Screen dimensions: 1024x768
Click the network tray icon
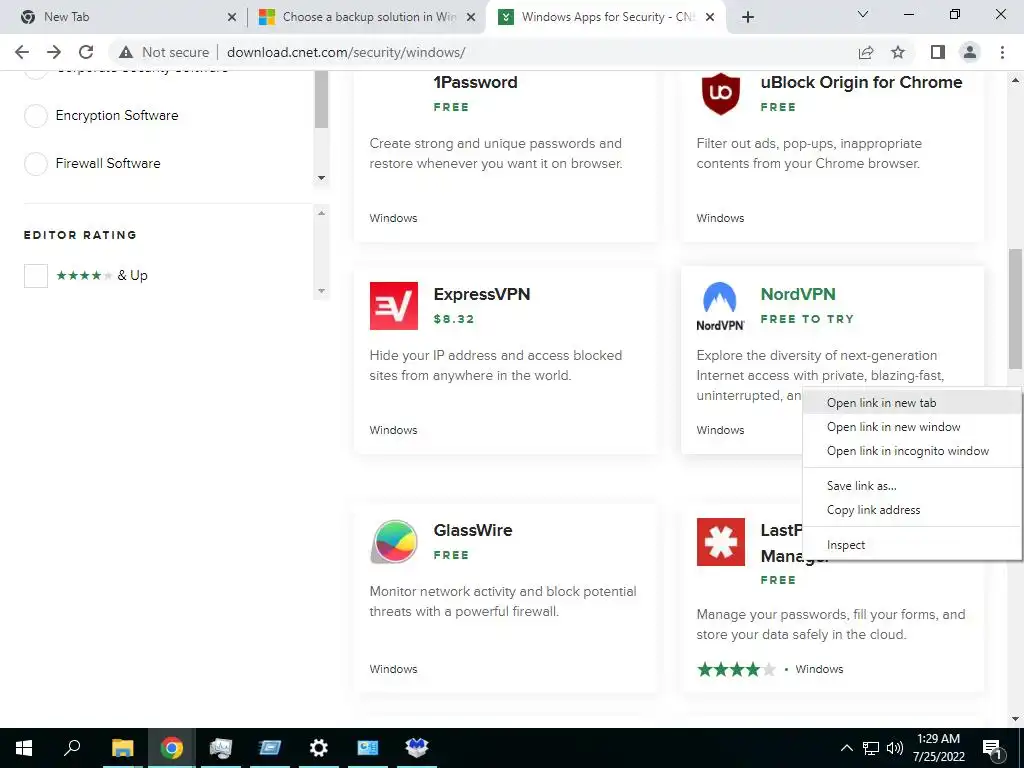click(871, 748)
